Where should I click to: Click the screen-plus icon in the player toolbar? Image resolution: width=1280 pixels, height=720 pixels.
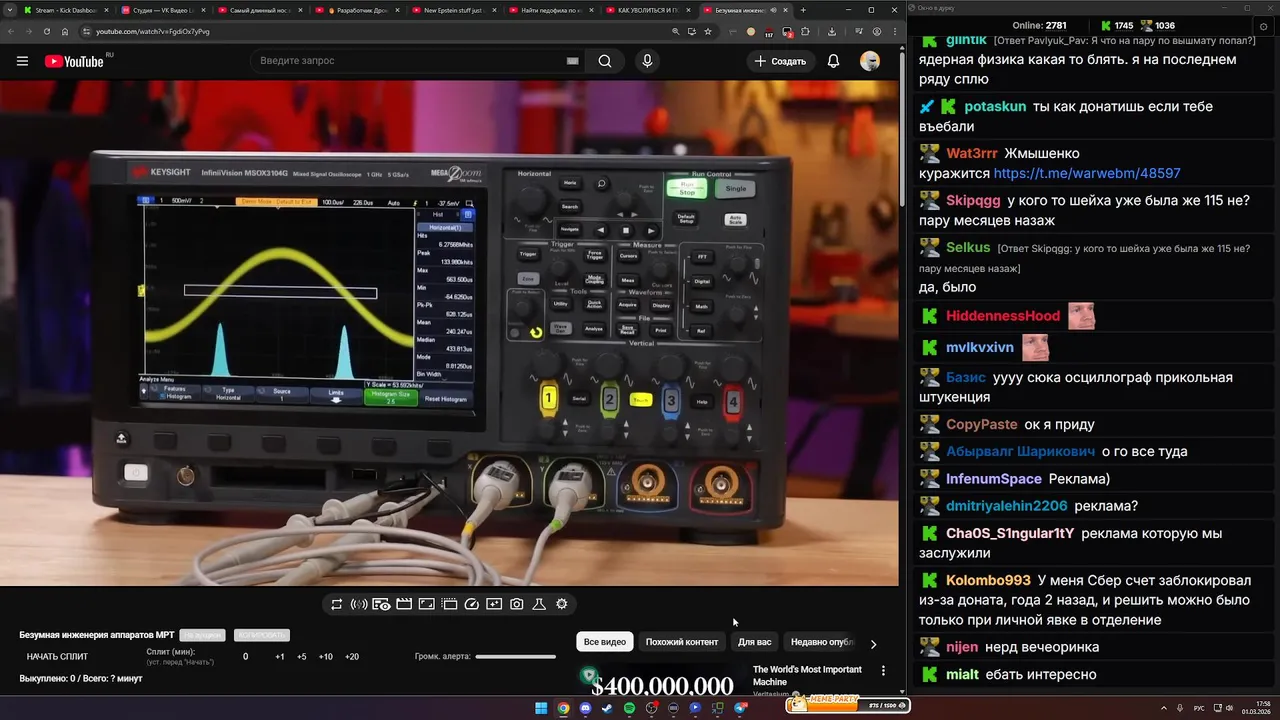(494, 604)
